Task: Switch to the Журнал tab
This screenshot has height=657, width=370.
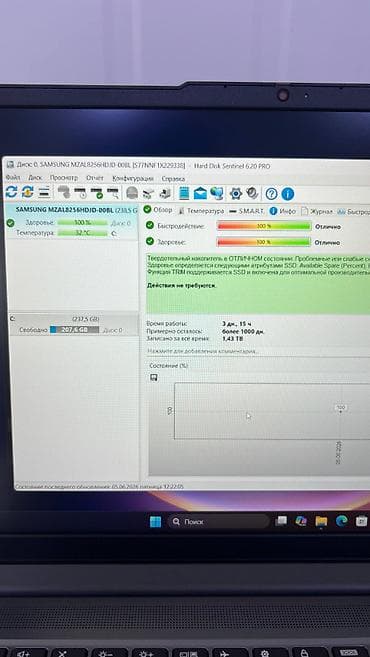Action: coord(317,212)
